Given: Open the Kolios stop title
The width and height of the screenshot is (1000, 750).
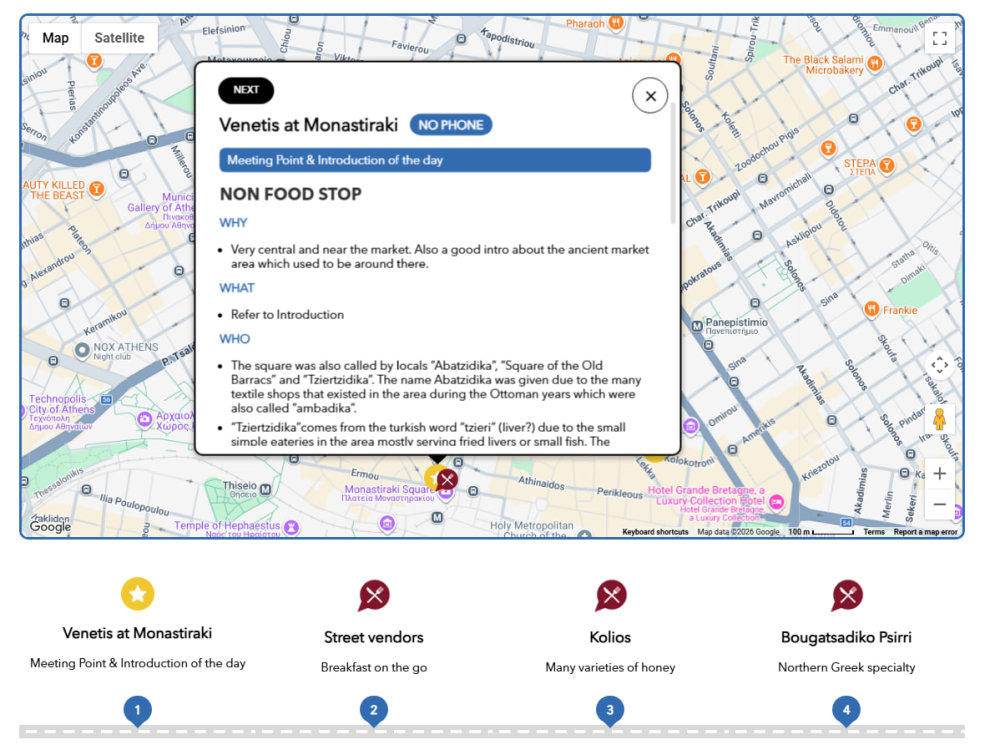Looking at the screenshot, I should (x=610, y=637).
